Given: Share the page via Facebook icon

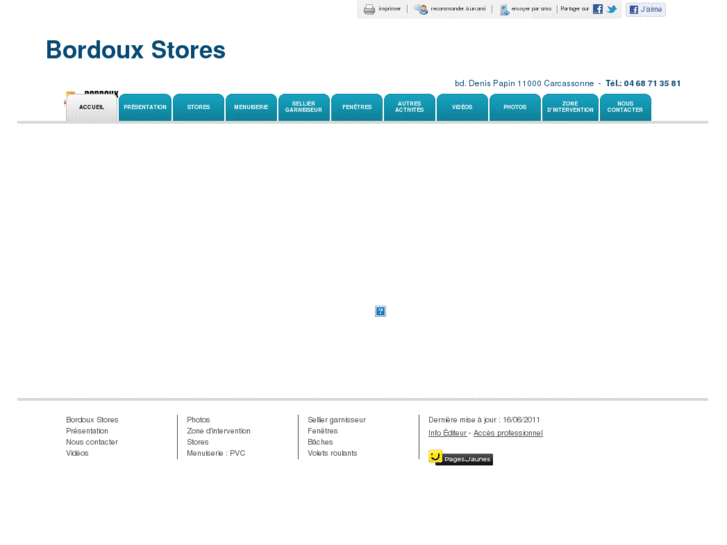Looking at the screenshot, I should click(598, 9).
